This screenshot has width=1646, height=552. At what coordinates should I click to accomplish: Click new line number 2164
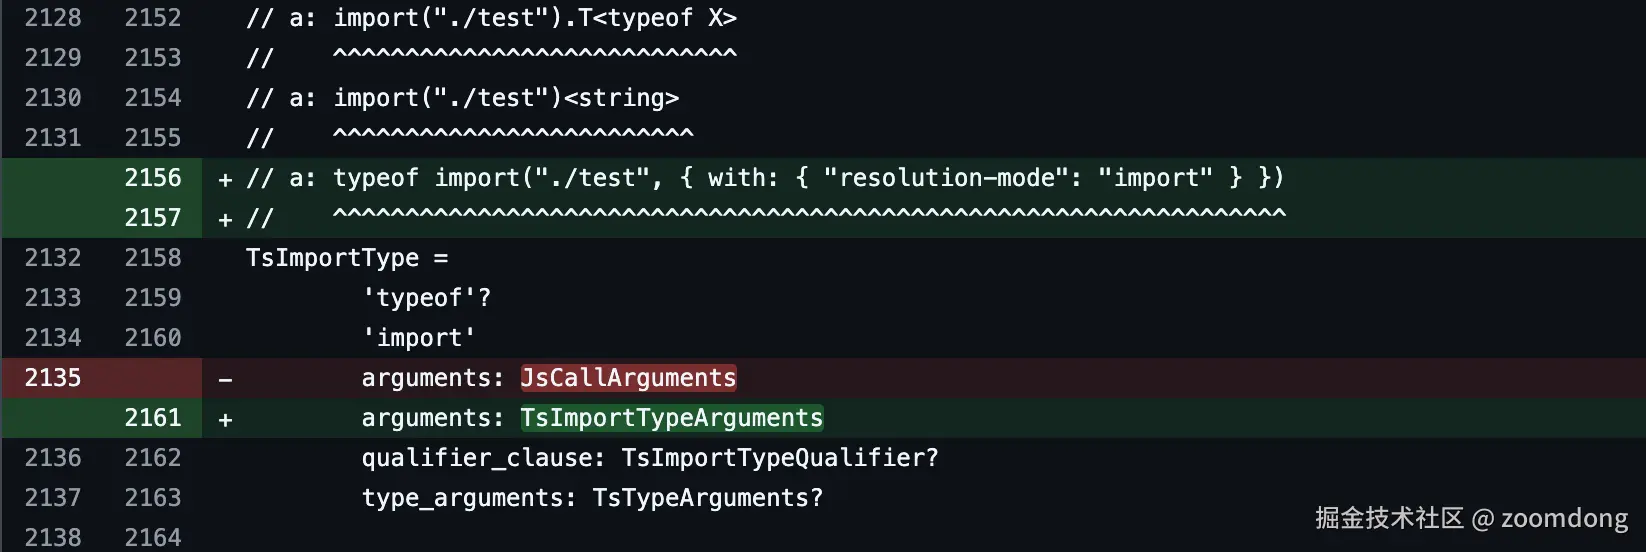pos(153,537)
